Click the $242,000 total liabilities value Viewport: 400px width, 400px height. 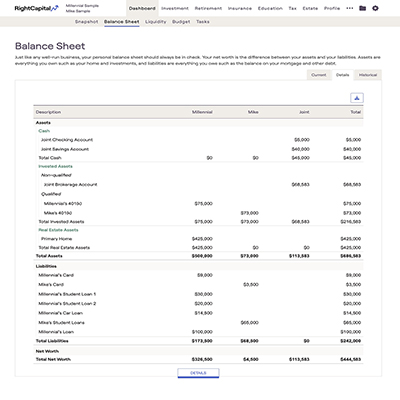coord(351,341)
